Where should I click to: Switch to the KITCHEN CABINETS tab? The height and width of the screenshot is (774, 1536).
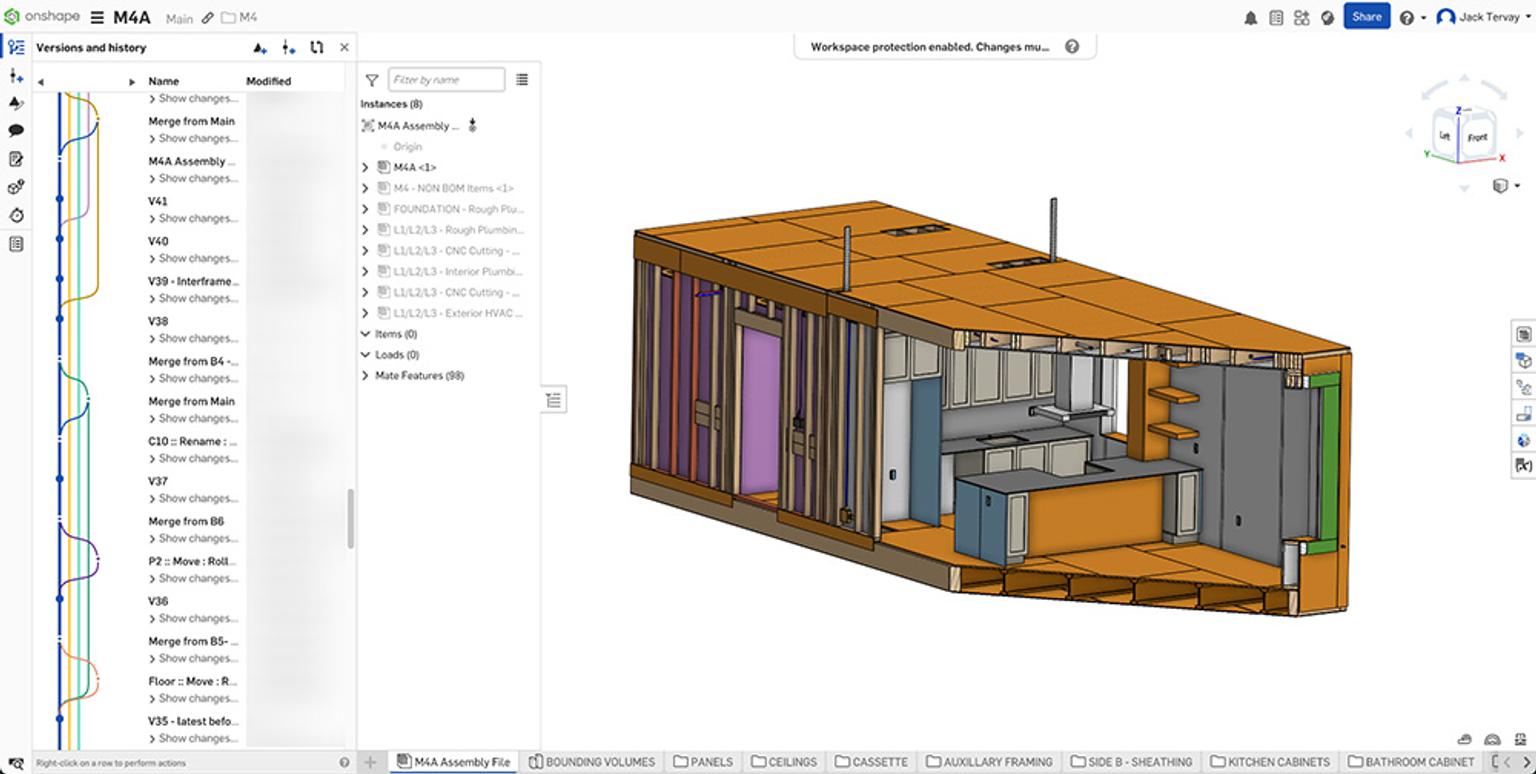(1270, 761)
